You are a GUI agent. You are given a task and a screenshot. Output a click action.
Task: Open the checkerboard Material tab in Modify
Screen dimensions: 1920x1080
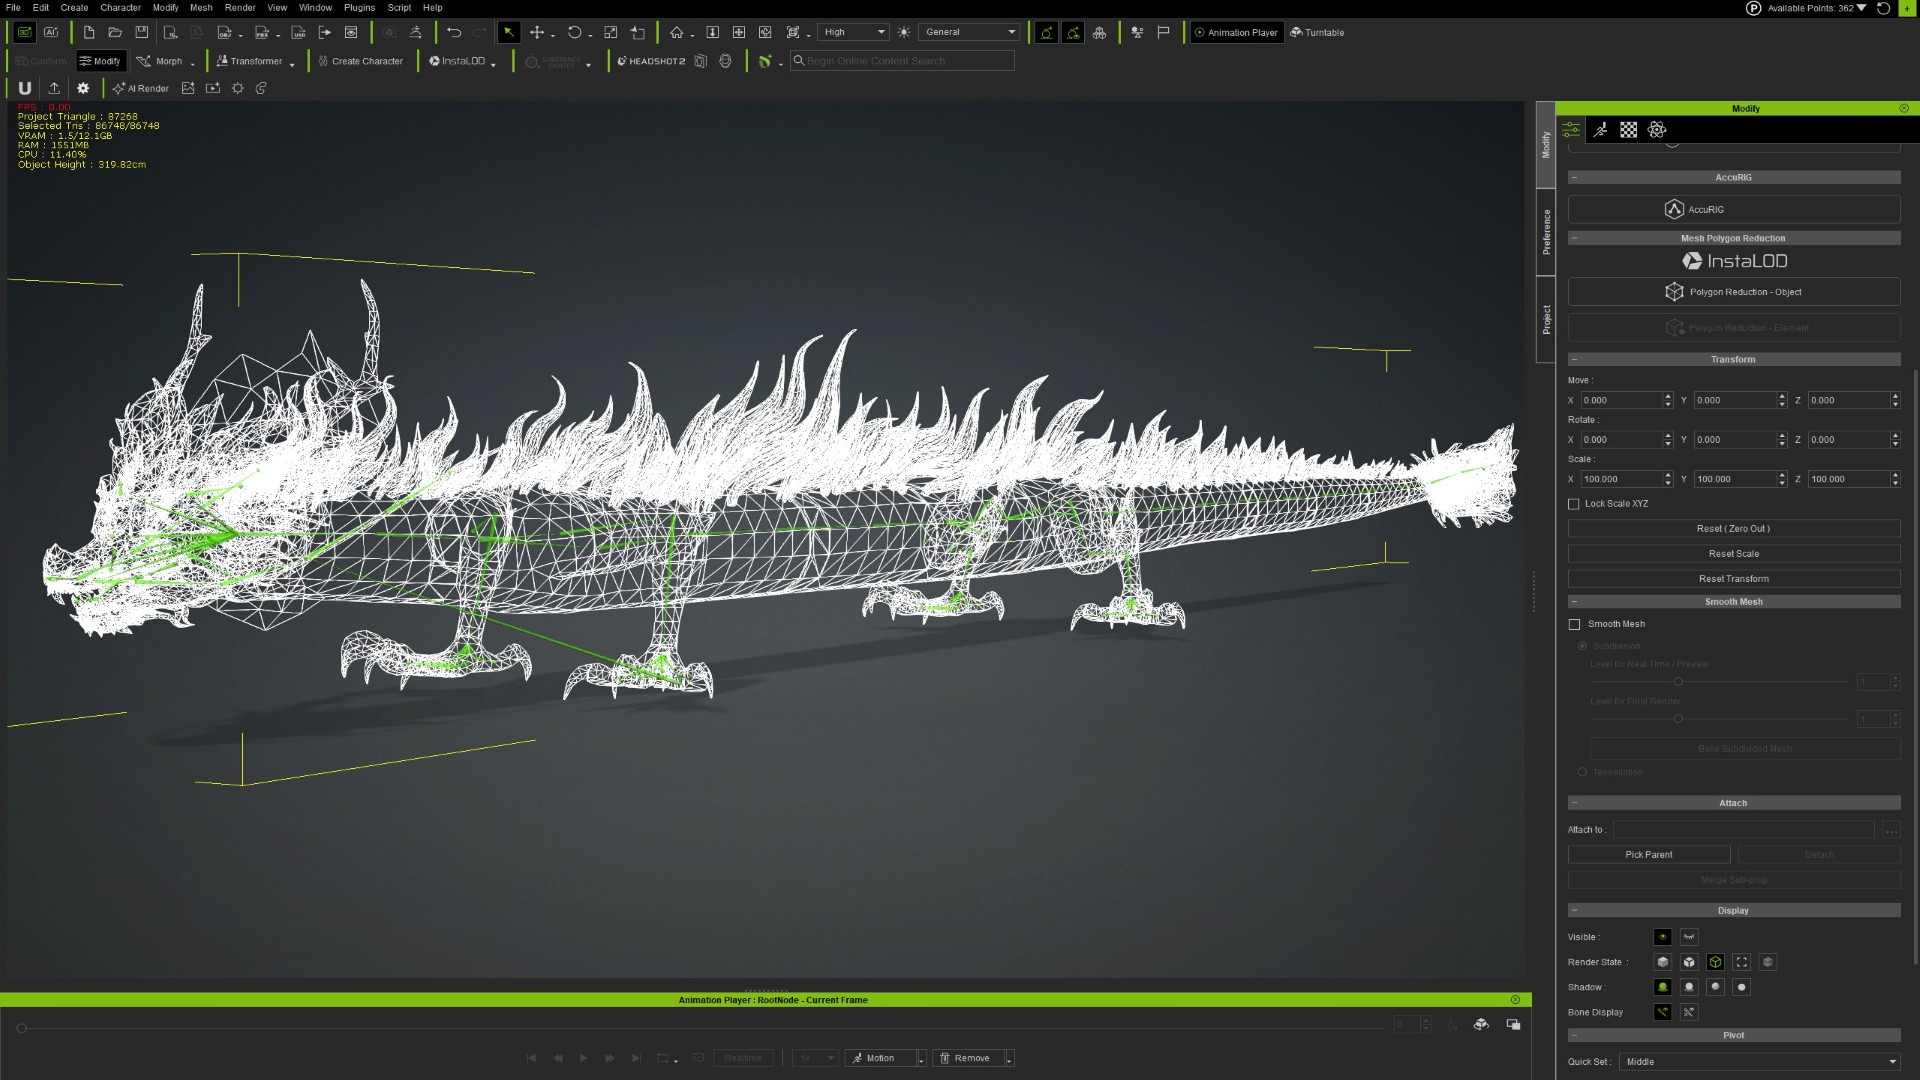pyautogui.click(x=1629, y=130)
